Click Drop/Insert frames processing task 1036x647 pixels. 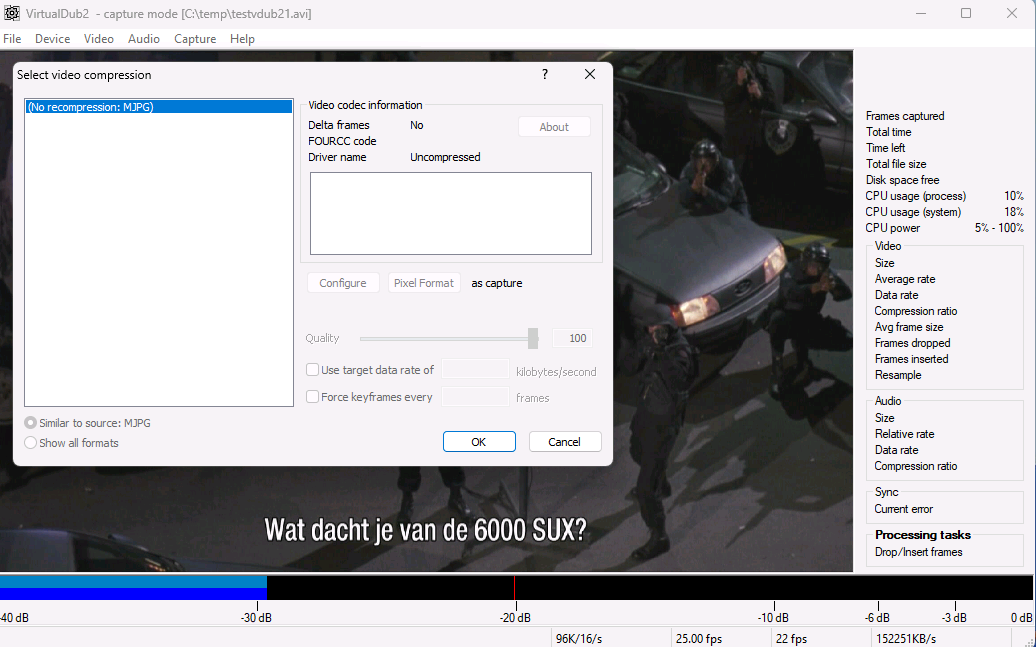click(x=919, y=552)
